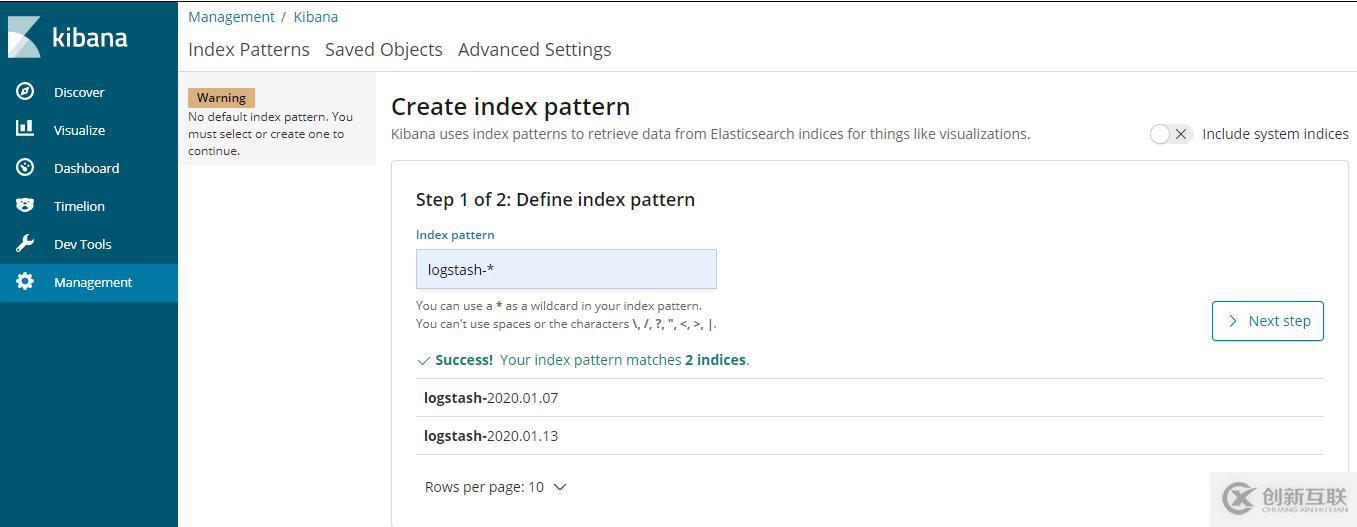
Task: Click the Dashboard gauge icon
Action: click(x=25, y=168)
